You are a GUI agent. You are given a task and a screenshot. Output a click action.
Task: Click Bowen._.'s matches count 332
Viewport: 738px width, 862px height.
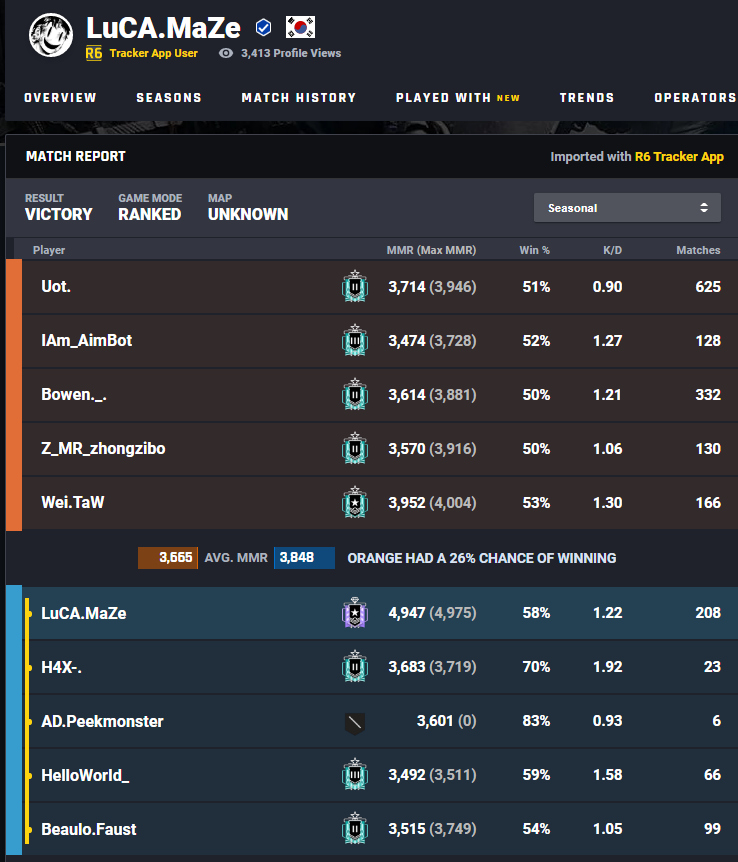pos(708,394)
